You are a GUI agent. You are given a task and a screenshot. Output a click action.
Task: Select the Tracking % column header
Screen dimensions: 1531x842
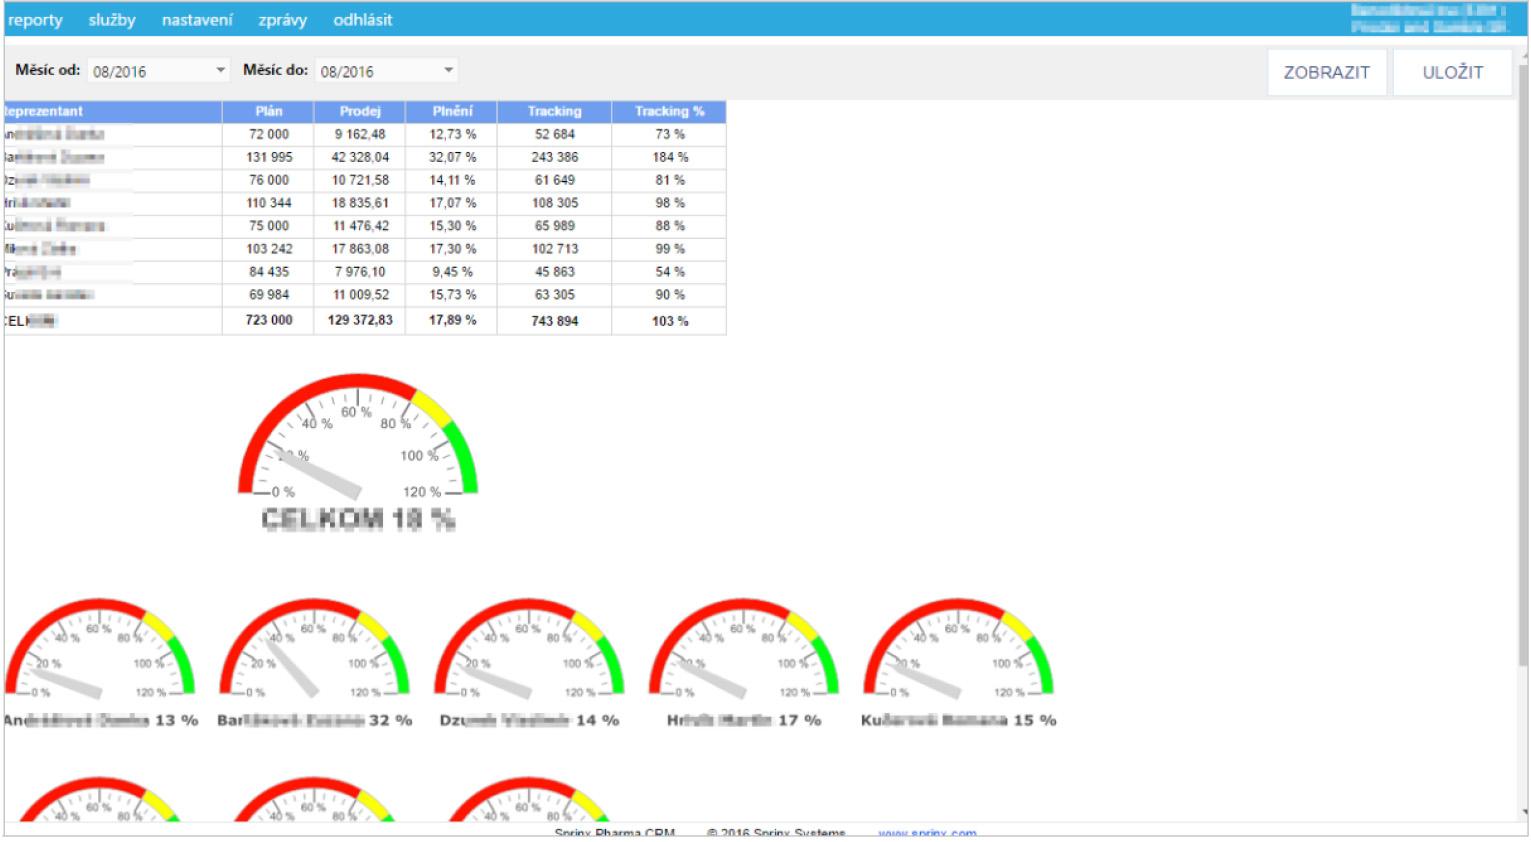669,111
